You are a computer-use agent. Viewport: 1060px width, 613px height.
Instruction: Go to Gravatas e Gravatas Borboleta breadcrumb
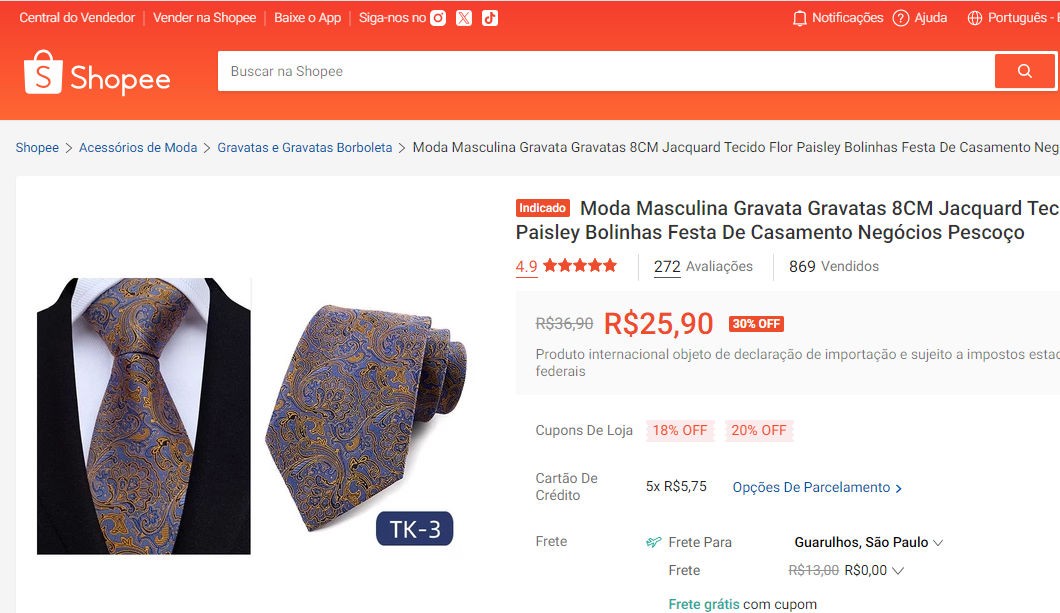(x=305, y=147)
